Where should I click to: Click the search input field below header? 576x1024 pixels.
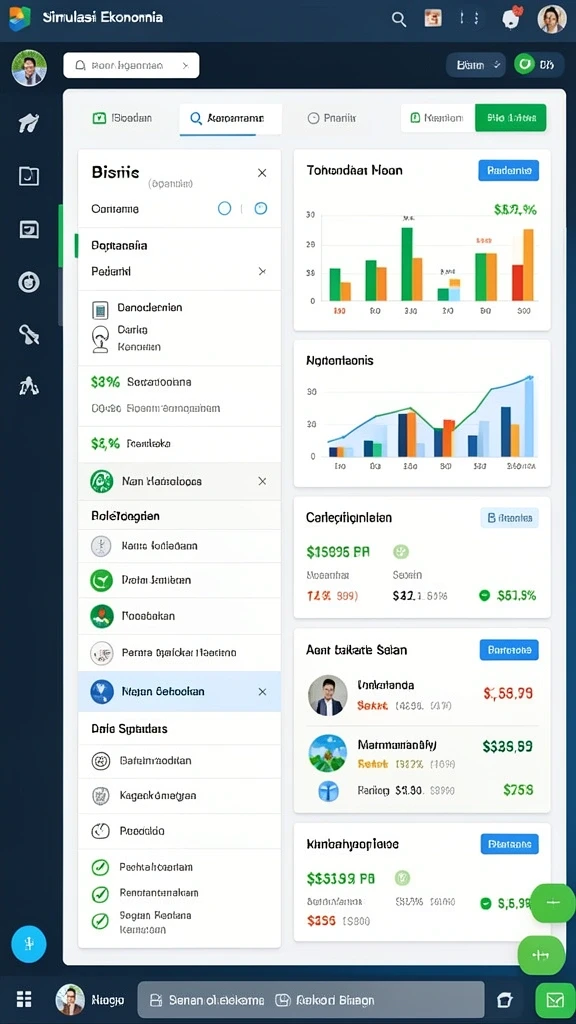(131, 65)
